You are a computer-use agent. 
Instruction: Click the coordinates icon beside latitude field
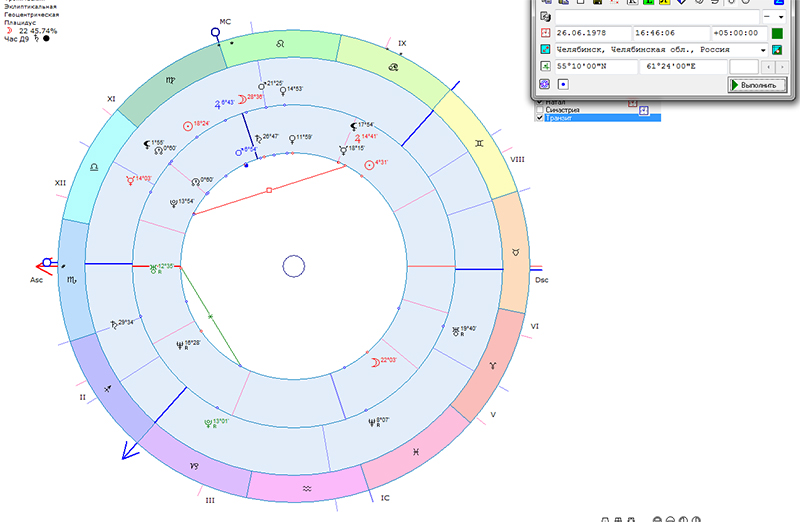(x=545, y=66)
